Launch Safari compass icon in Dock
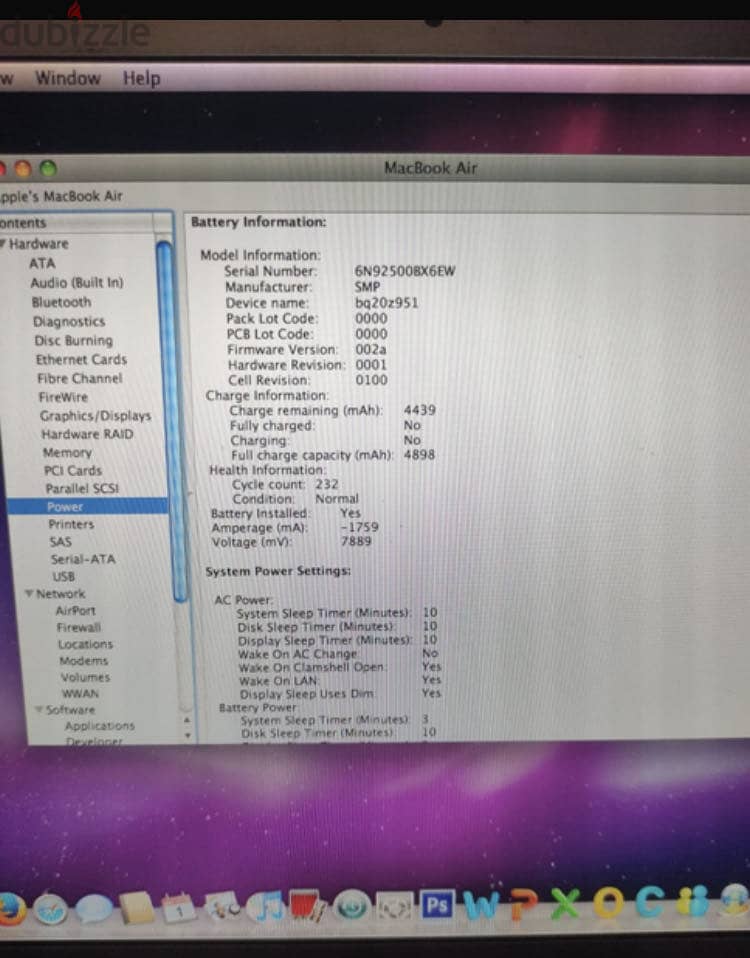Viewport: 750px width, 958px height. (51, 909)
